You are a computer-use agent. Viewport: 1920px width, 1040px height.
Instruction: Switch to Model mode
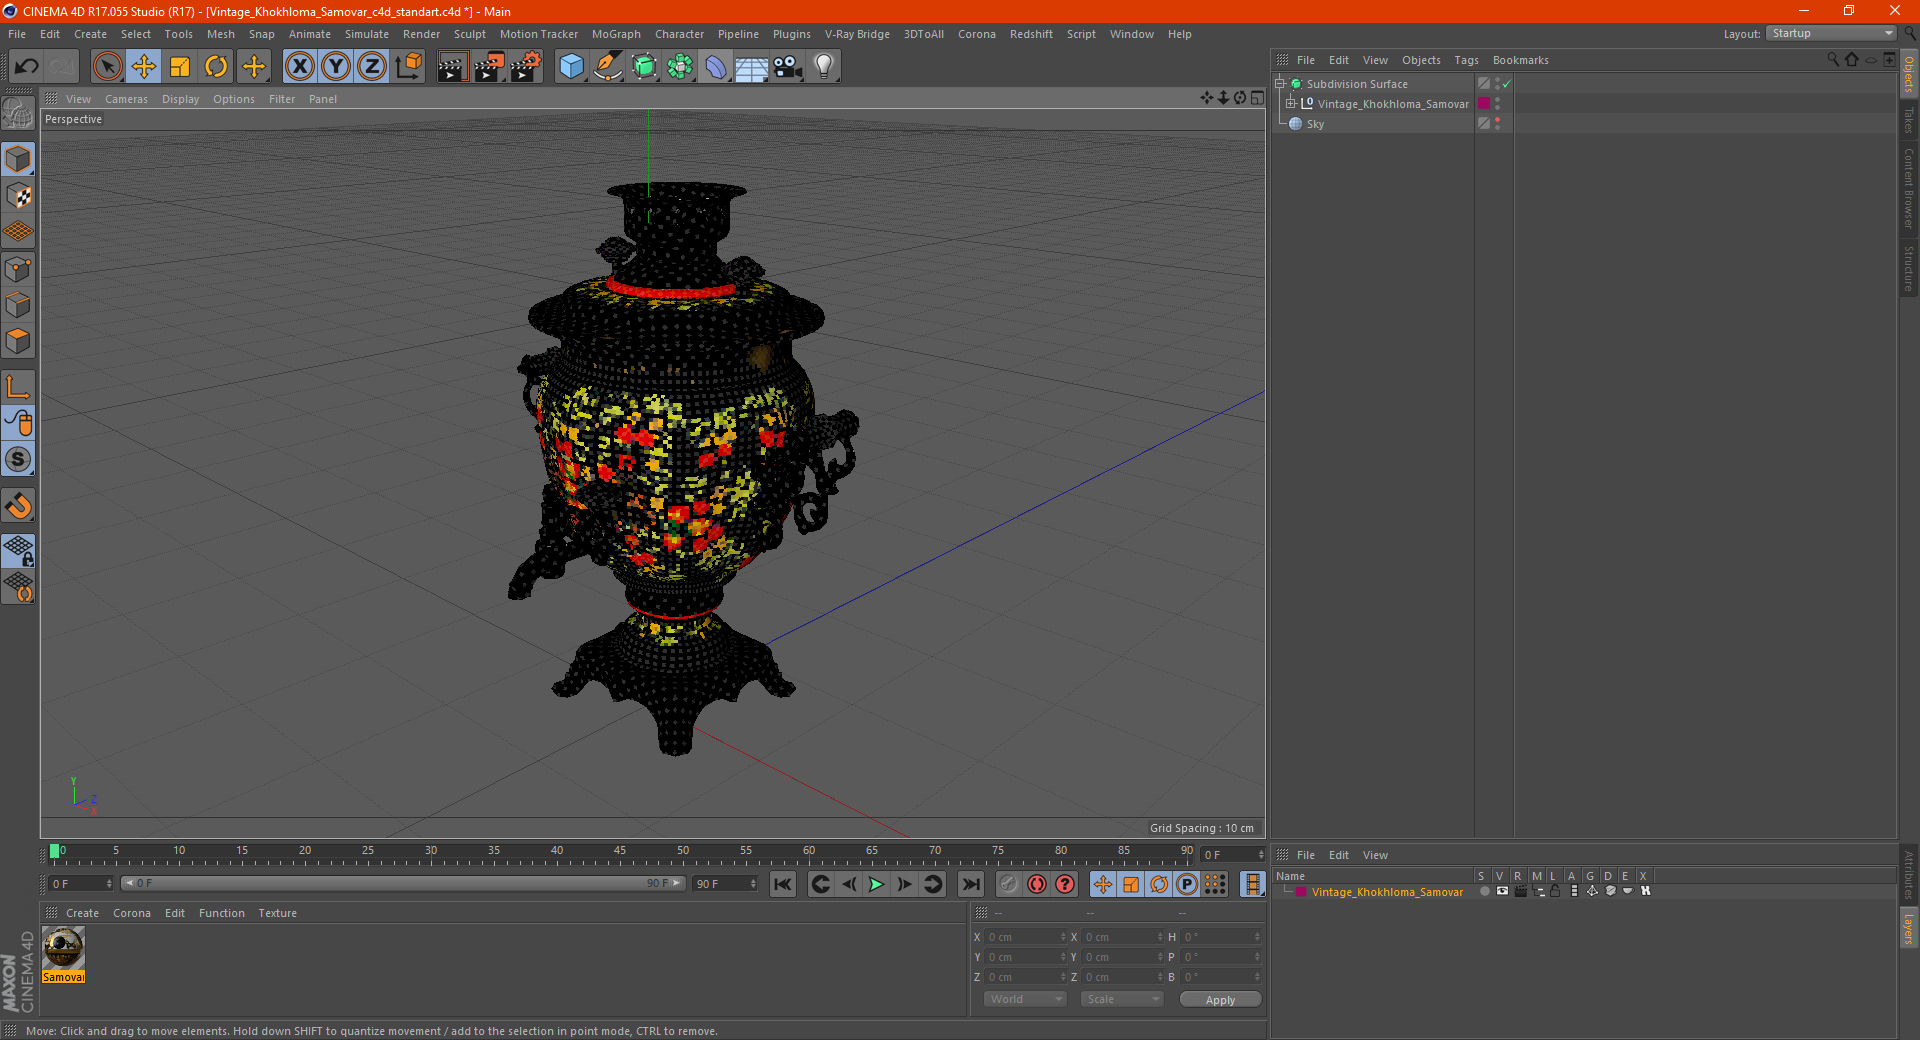tap(18, 160)
